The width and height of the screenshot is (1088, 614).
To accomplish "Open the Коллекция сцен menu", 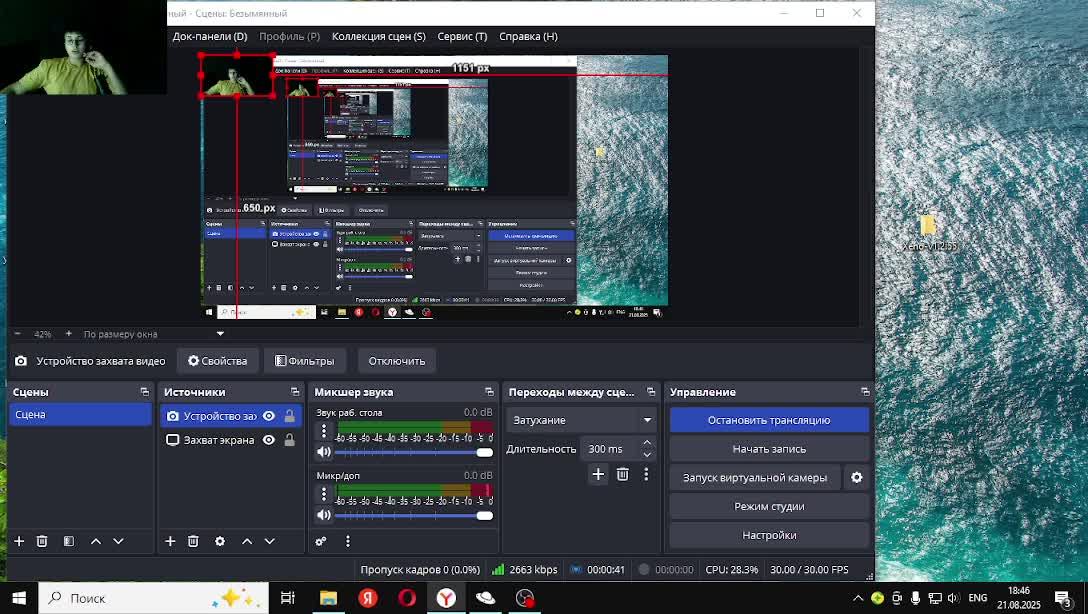I will [x=378, y=36].
